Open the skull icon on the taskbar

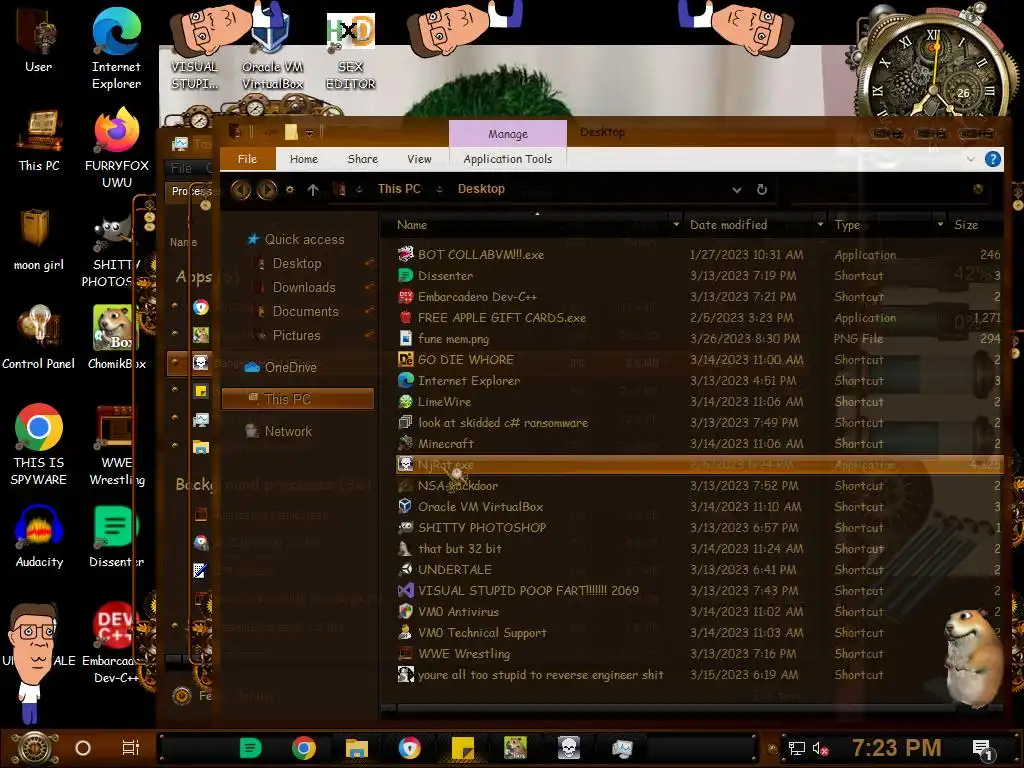pyautogui.click(x=568, y=748)
